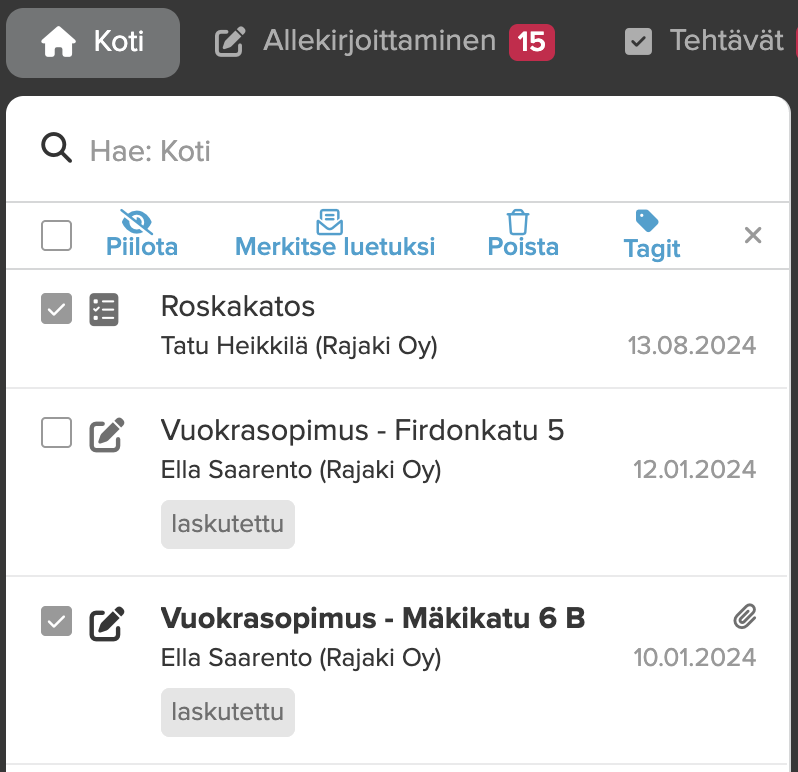Open the Tehtävät tab
Image resolution: width=798 pixels, height=772 pixels.
click(706, 42)
